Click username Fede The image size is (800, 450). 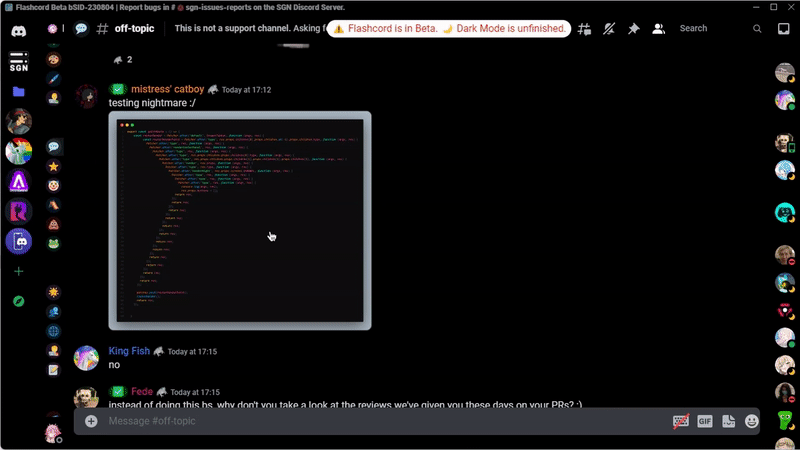tap(142, 391)
